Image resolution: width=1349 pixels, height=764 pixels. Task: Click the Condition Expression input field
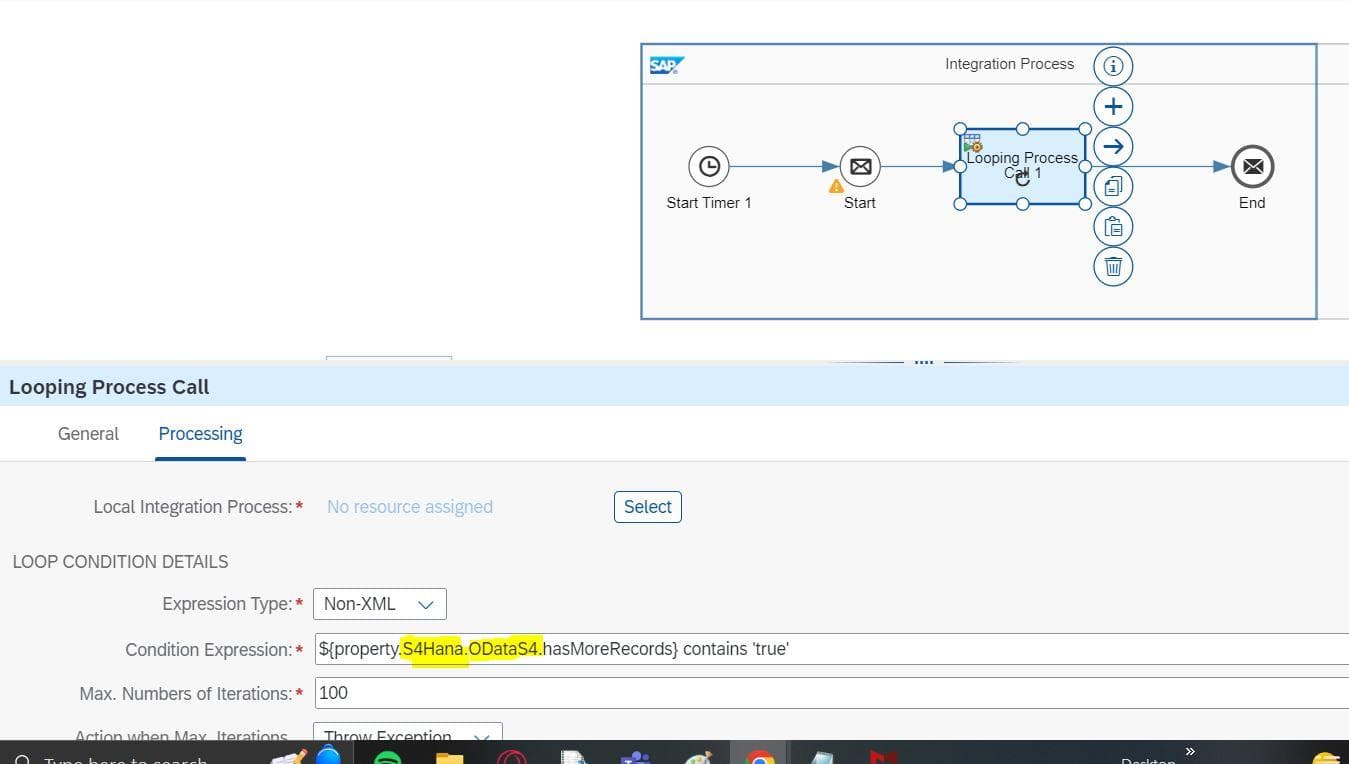tap(830, 649)
